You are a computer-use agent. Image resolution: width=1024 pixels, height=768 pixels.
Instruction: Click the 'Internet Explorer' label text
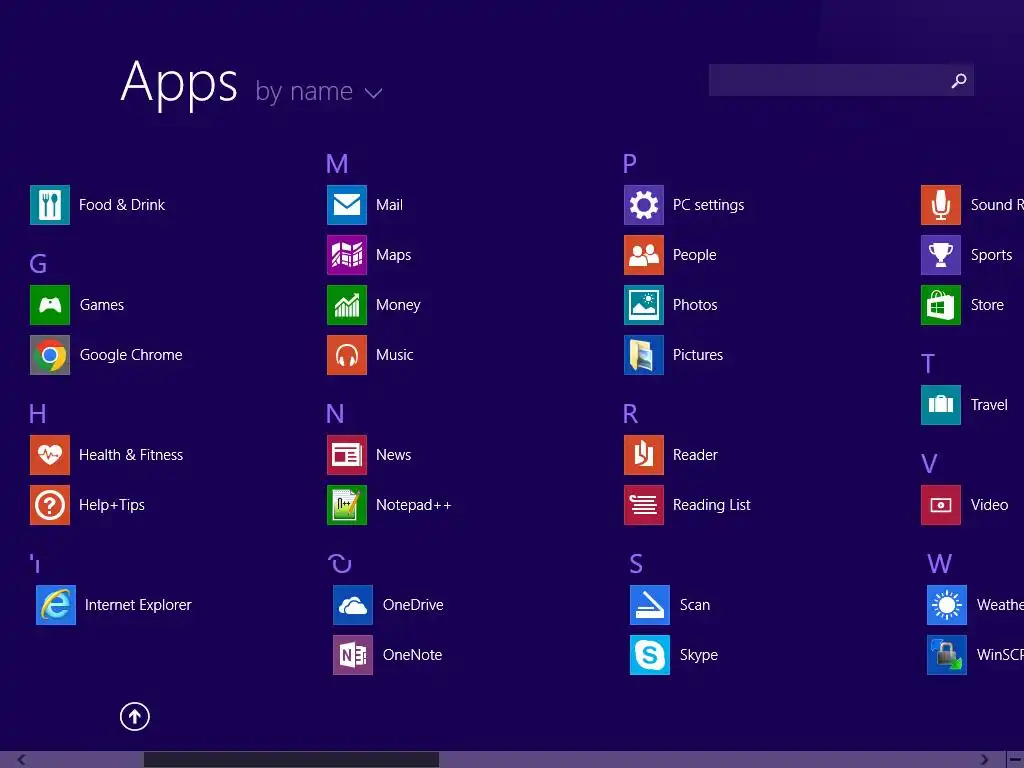(138, 605)
